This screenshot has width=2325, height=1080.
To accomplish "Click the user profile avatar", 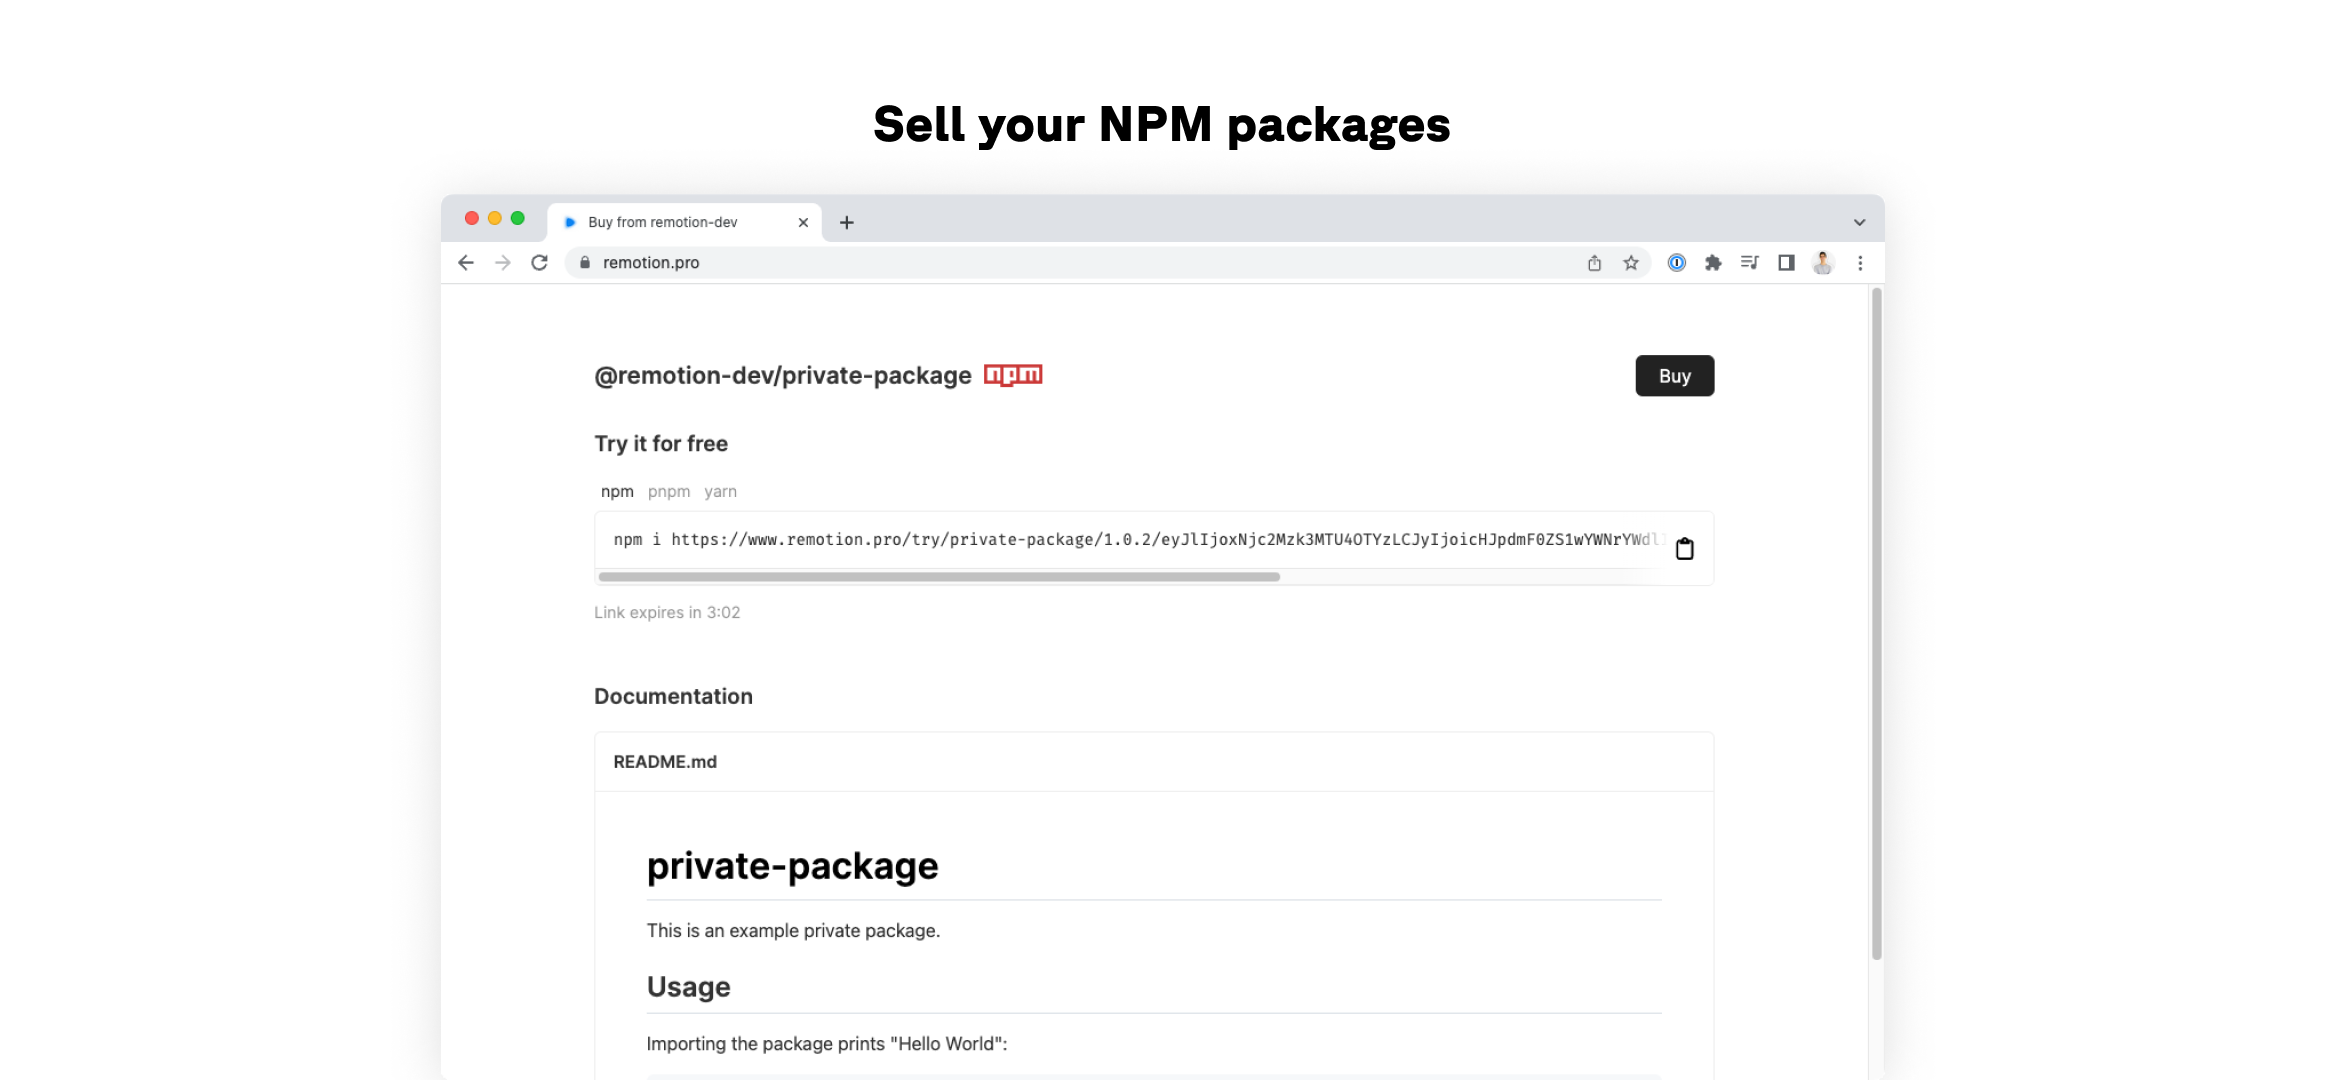I will tap(1823, 263).
